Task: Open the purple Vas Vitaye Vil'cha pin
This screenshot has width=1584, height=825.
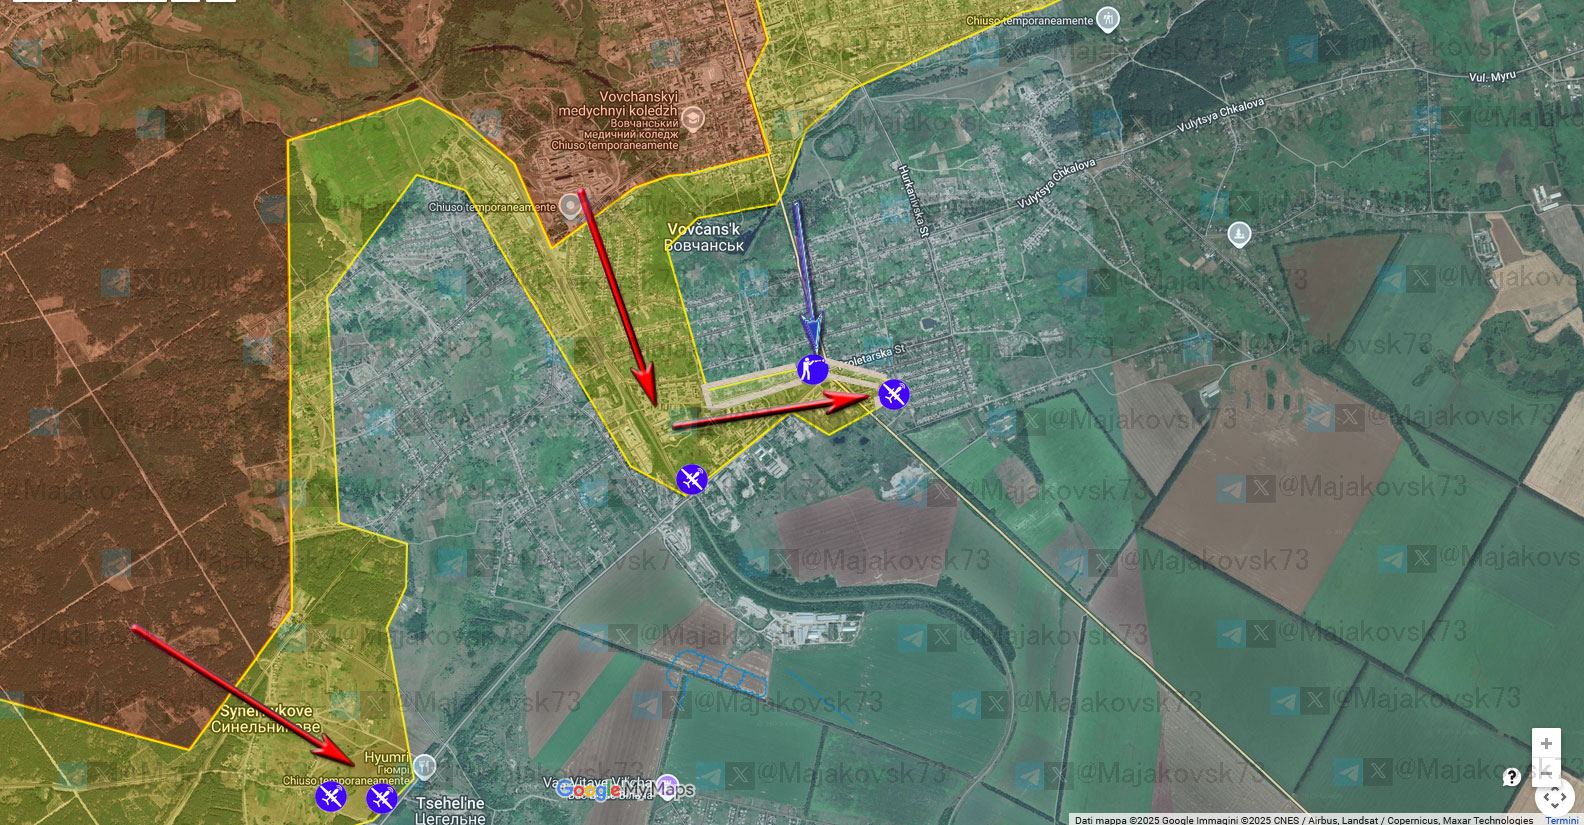Action: [668, 787]
